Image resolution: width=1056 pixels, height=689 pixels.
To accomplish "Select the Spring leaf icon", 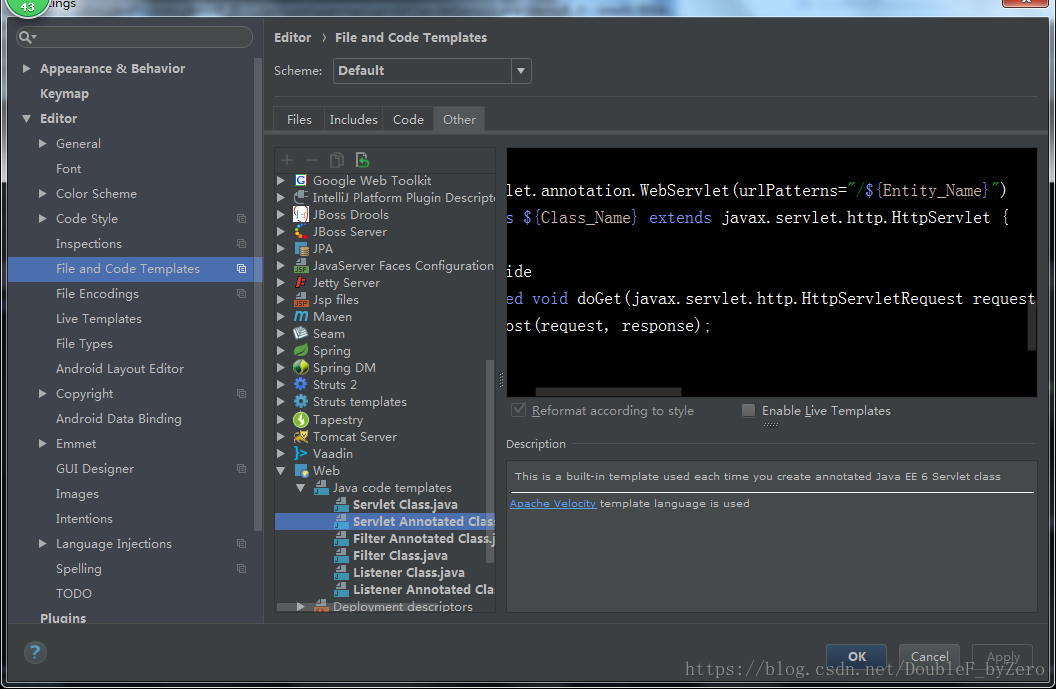I will coord(301,350).
